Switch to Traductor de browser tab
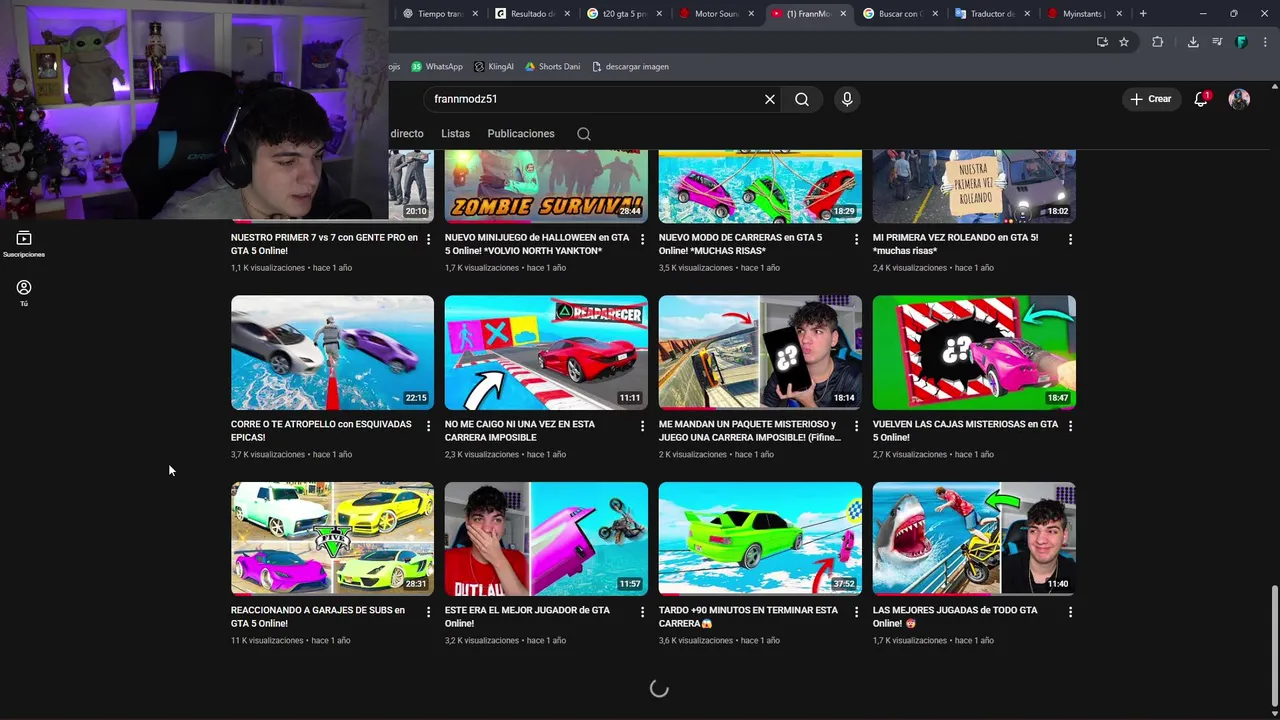 tap(992, 14)
